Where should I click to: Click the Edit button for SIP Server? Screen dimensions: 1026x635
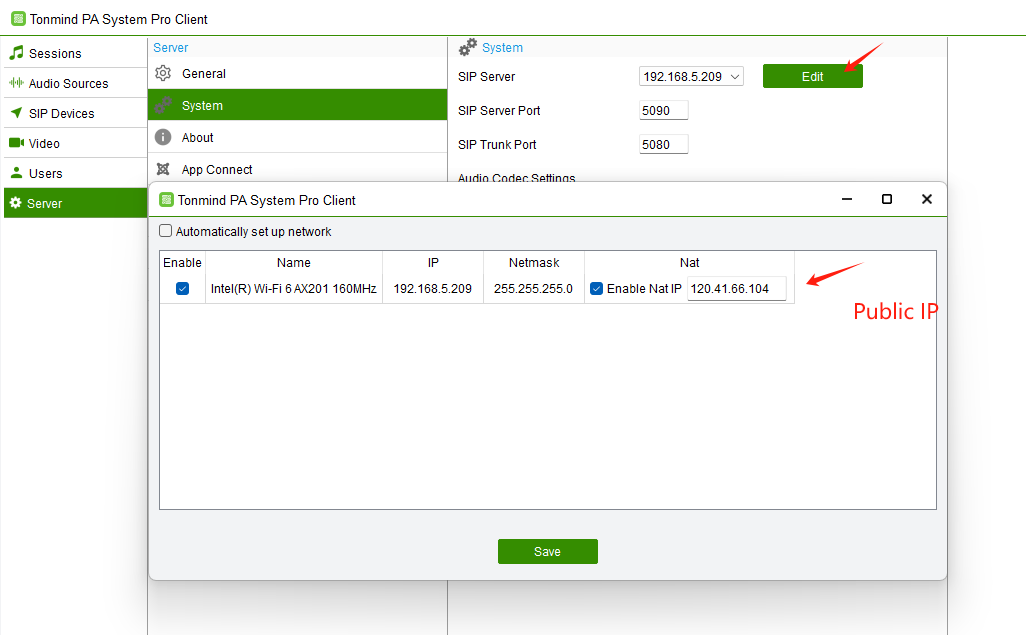813,77
